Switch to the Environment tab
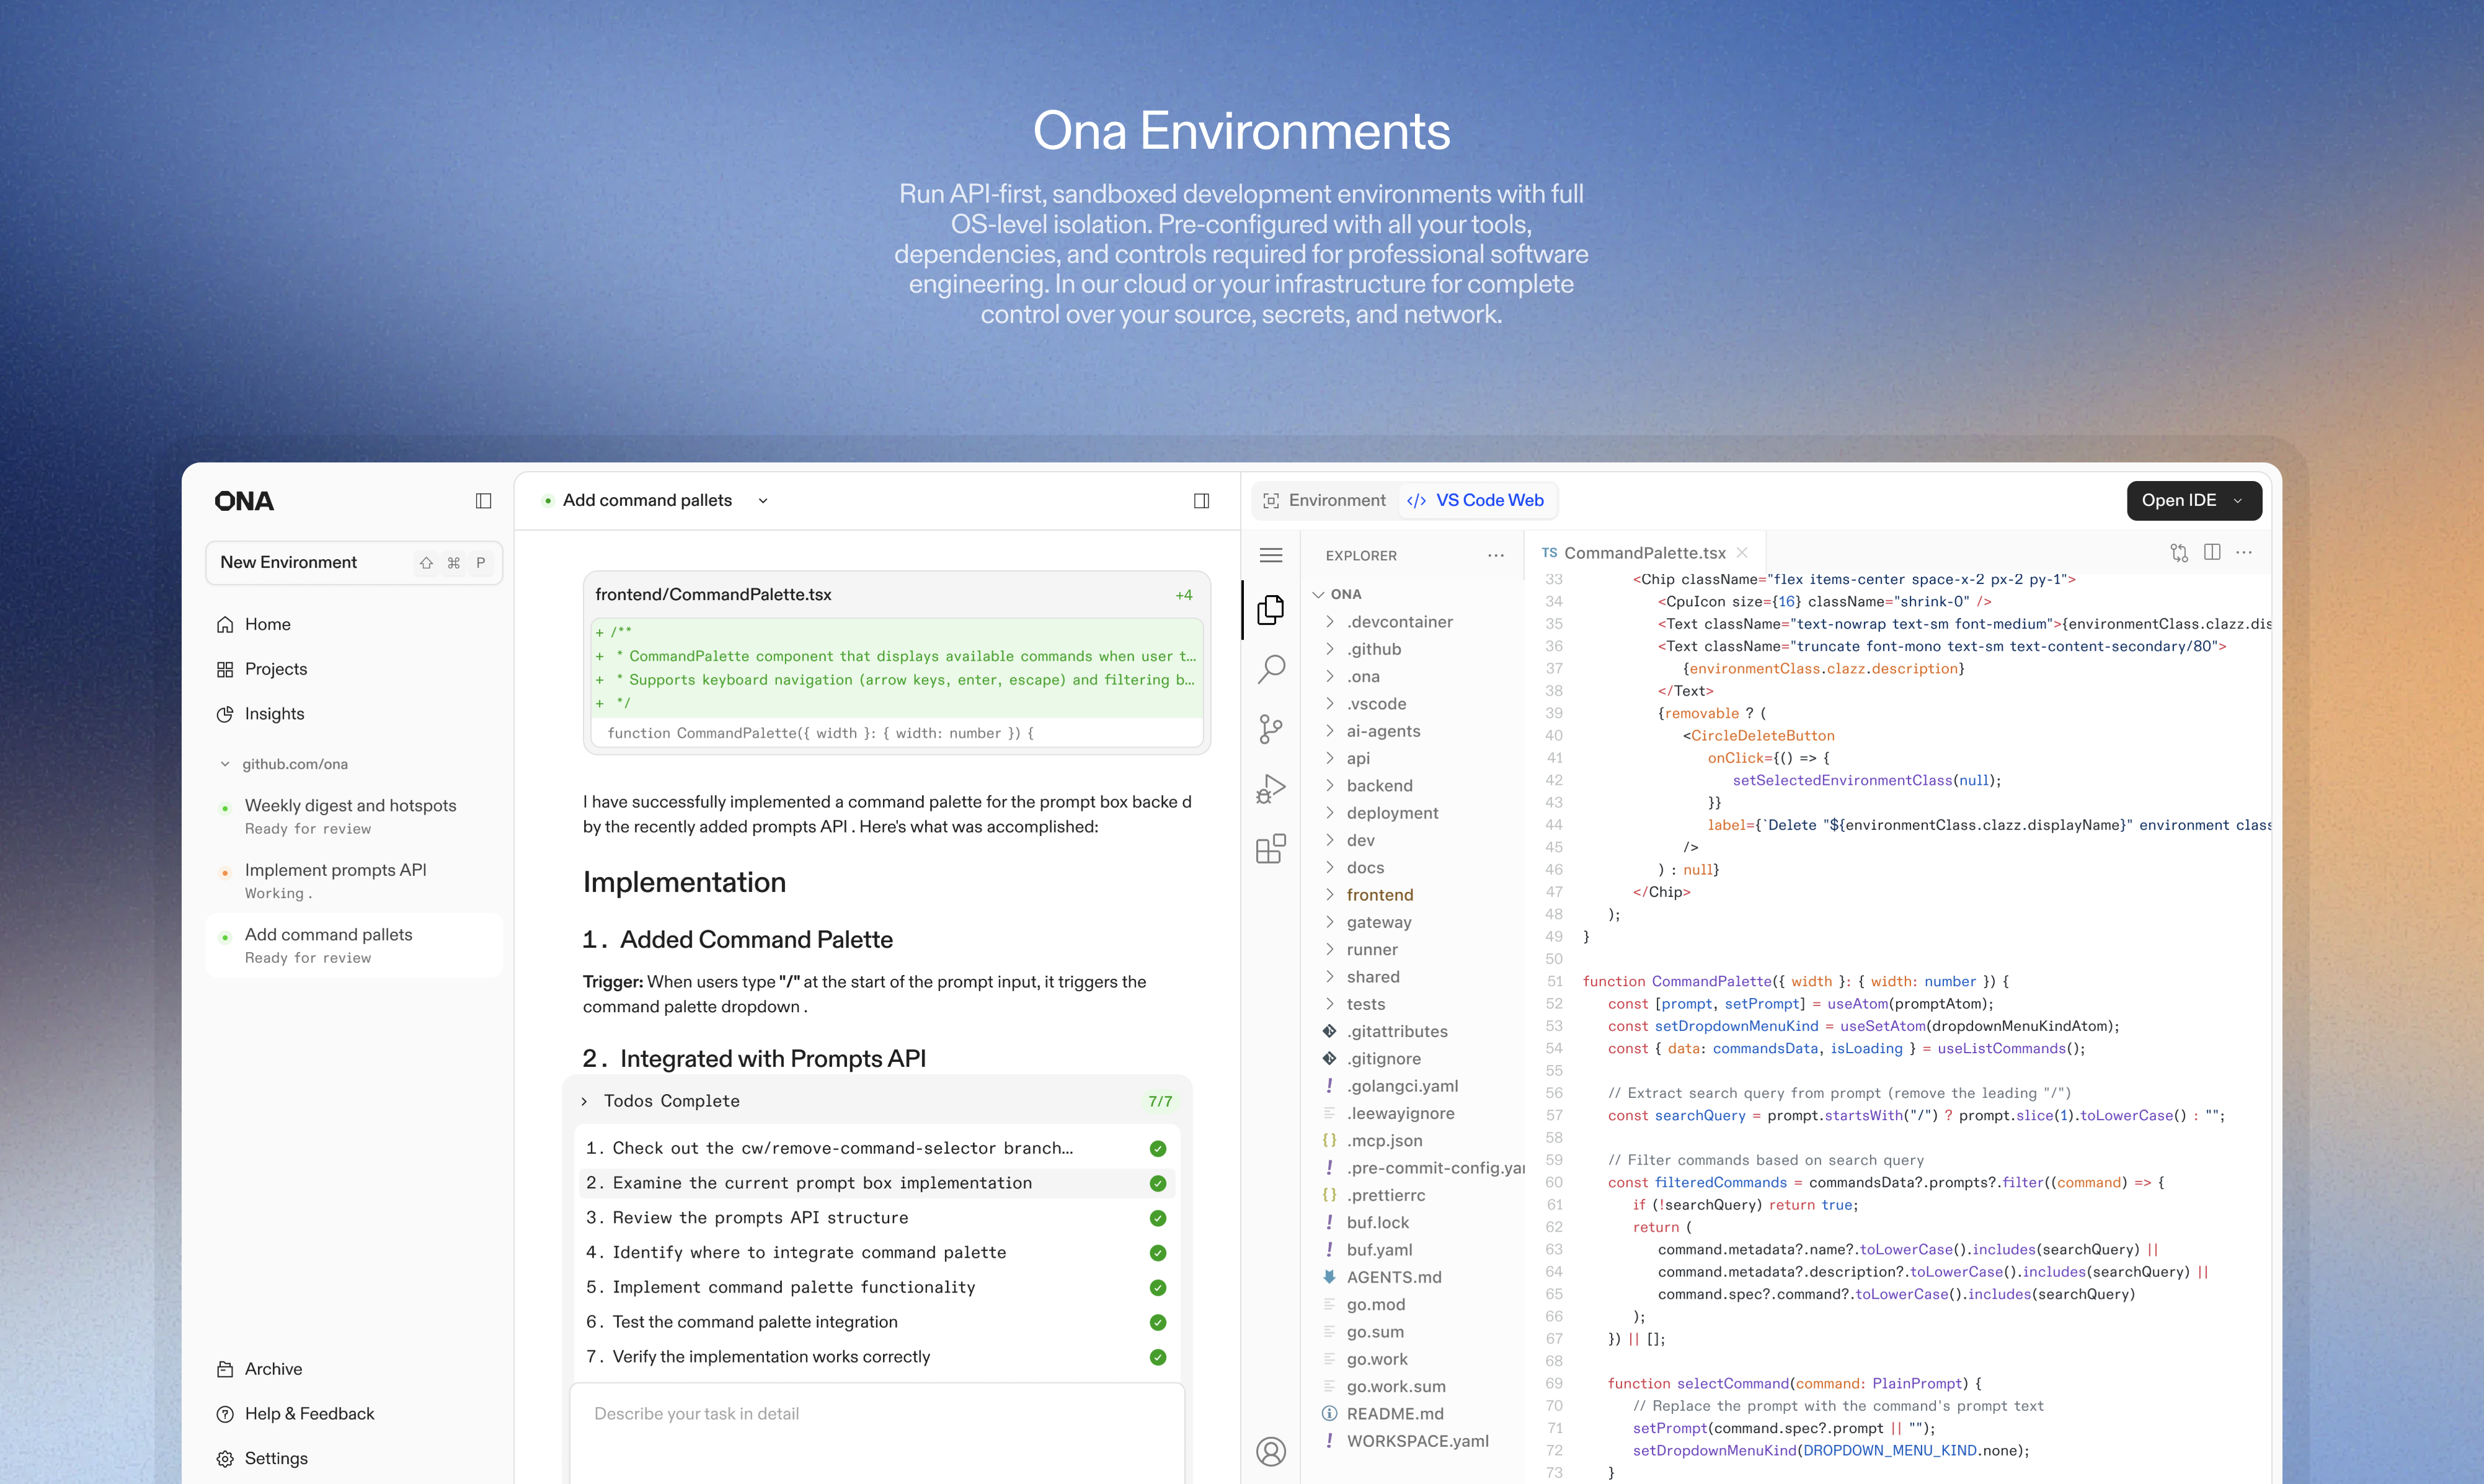Image resolution: width=2484 pixels, height=1484 pixels. [x=1324, y=501]
